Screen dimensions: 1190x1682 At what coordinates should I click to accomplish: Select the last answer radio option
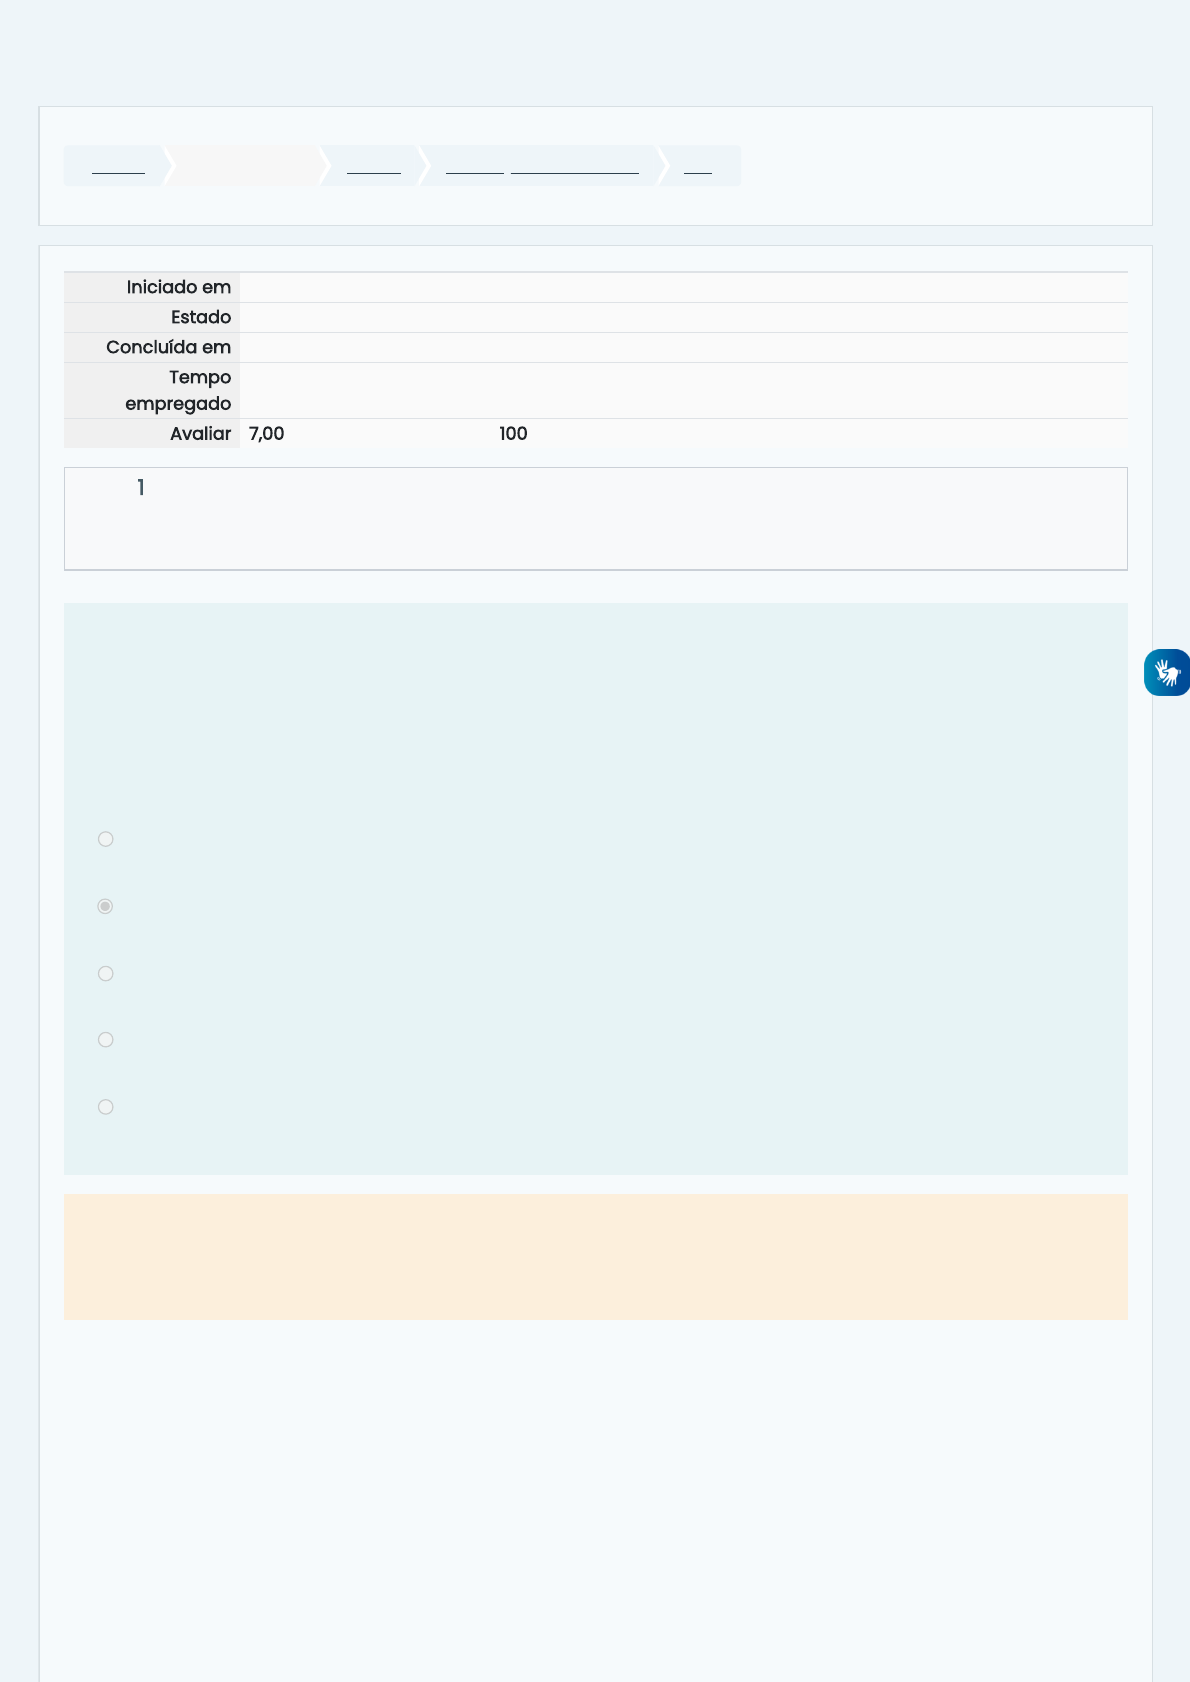(x=105, y=1107)
